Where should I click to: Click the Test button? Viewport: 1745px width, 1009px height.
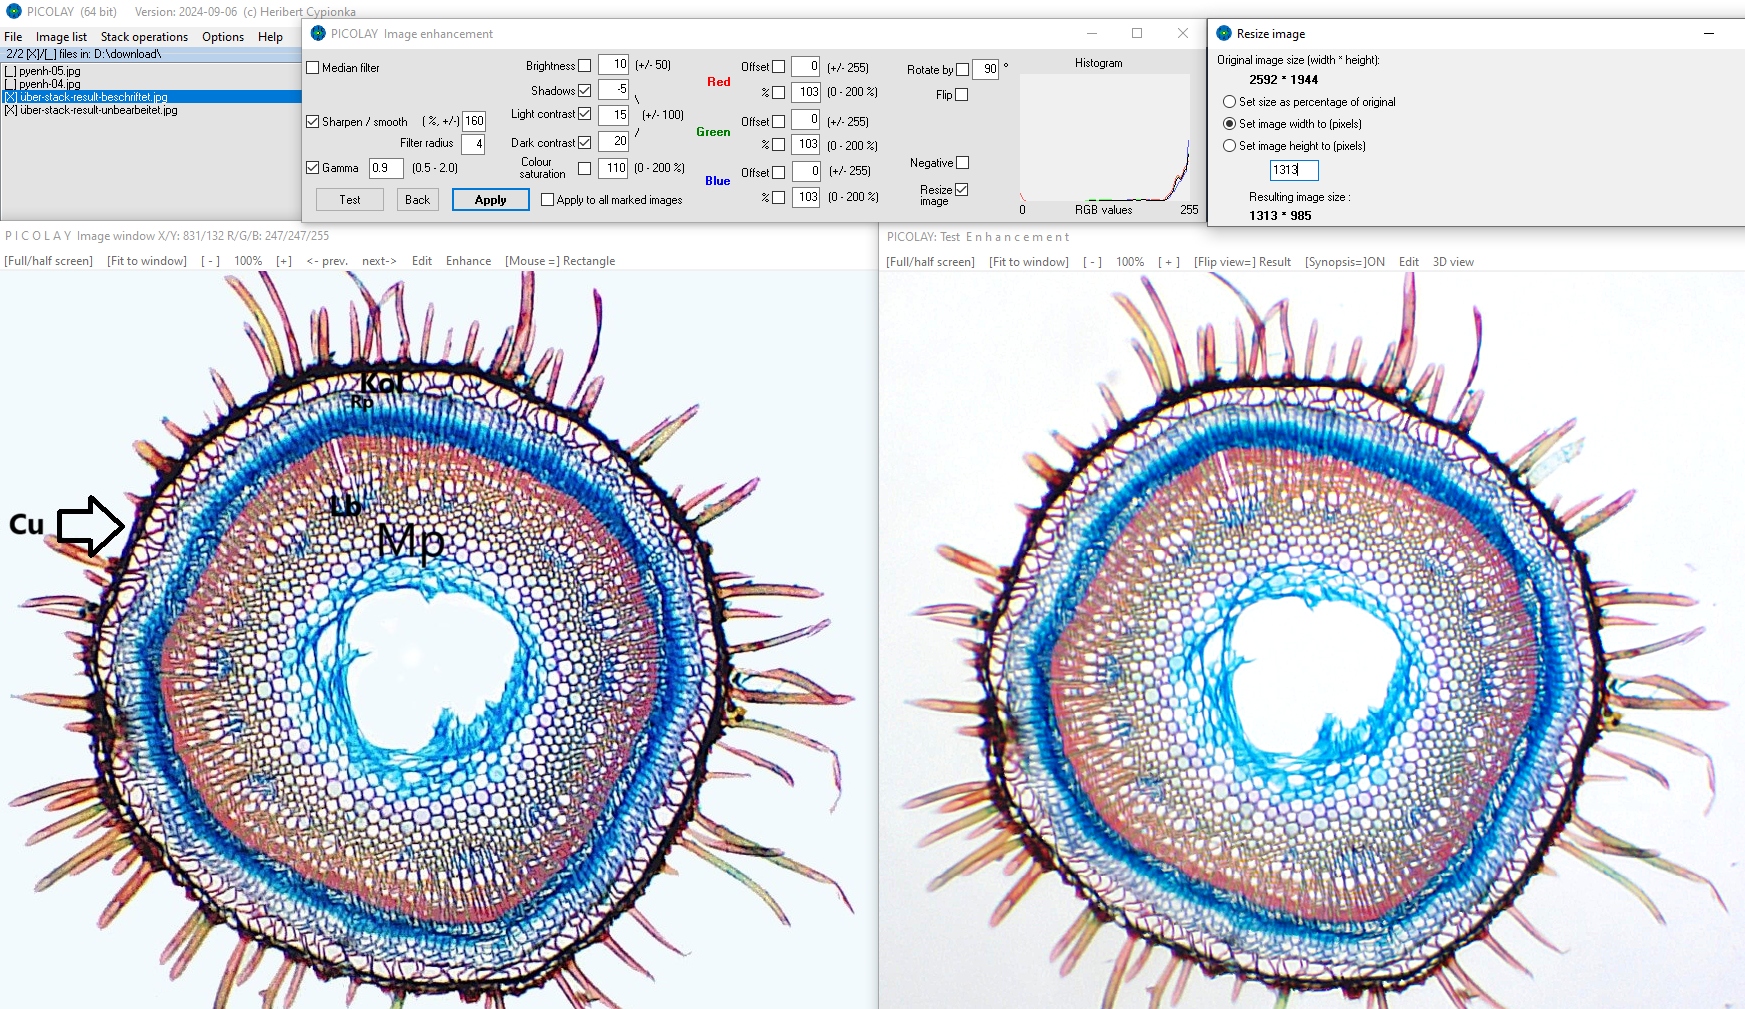(349, 200)
